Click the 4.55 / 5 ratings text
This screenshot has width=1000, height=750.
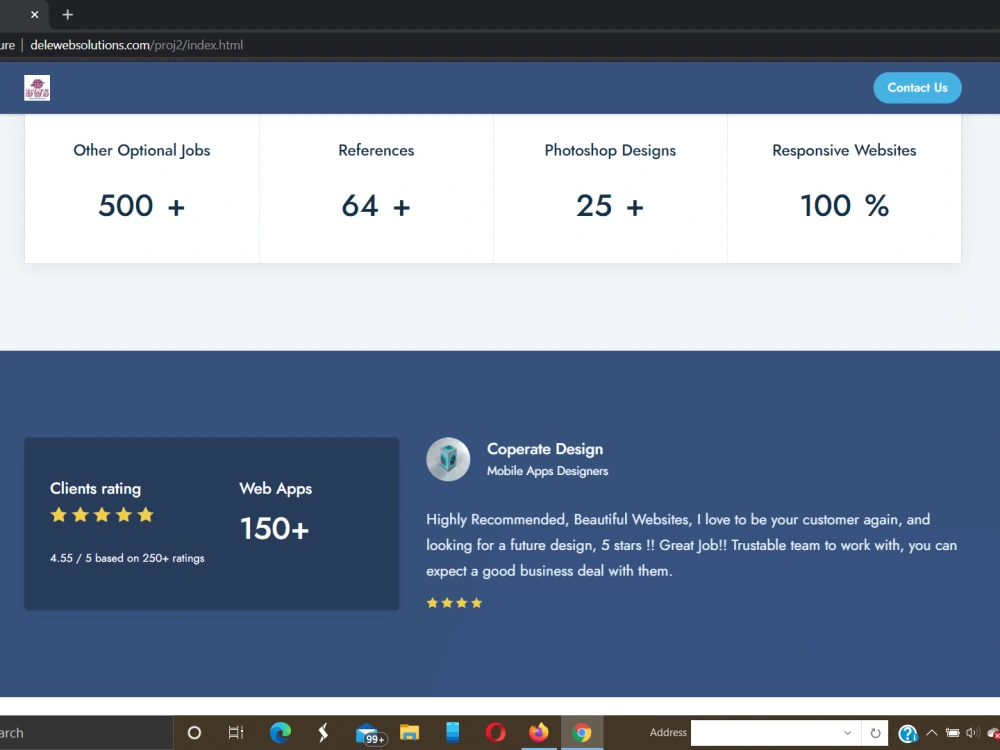[x=128, y=559]
